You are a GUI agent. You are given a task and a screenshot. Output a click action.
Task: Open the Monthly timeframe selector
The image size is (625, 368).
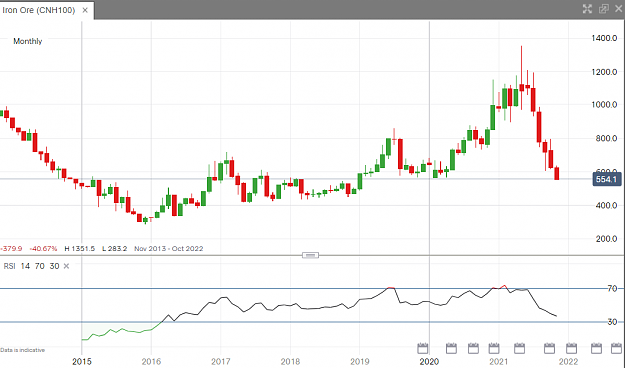point(28,41)
